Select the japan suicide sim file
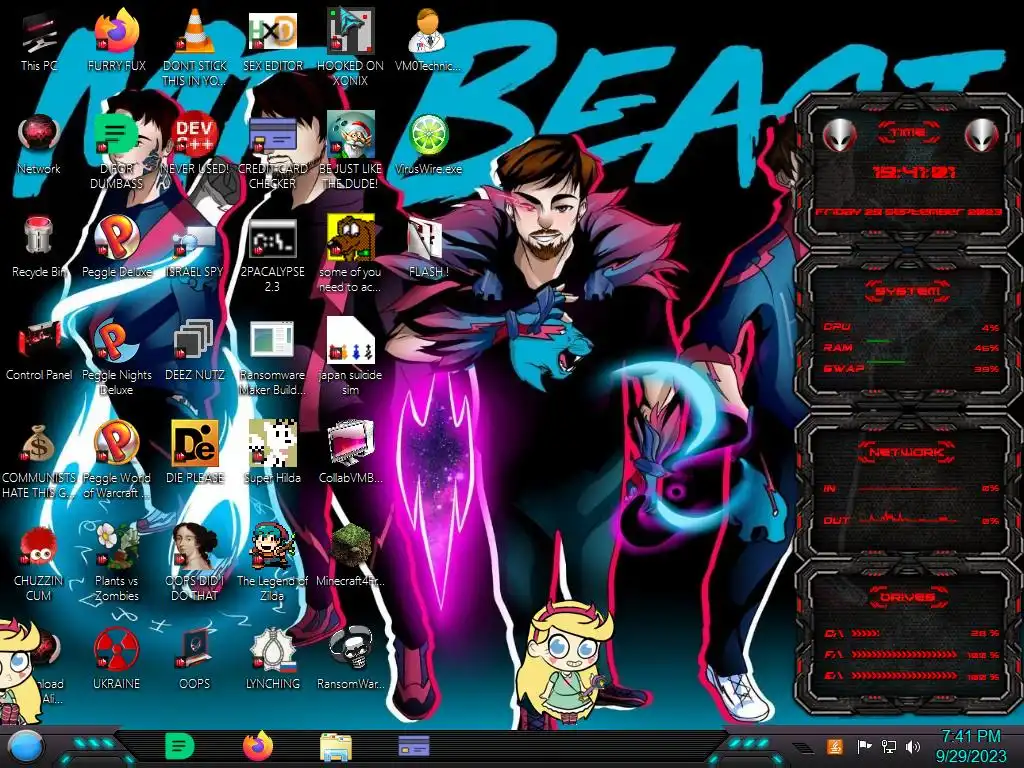 click(350, 358)
